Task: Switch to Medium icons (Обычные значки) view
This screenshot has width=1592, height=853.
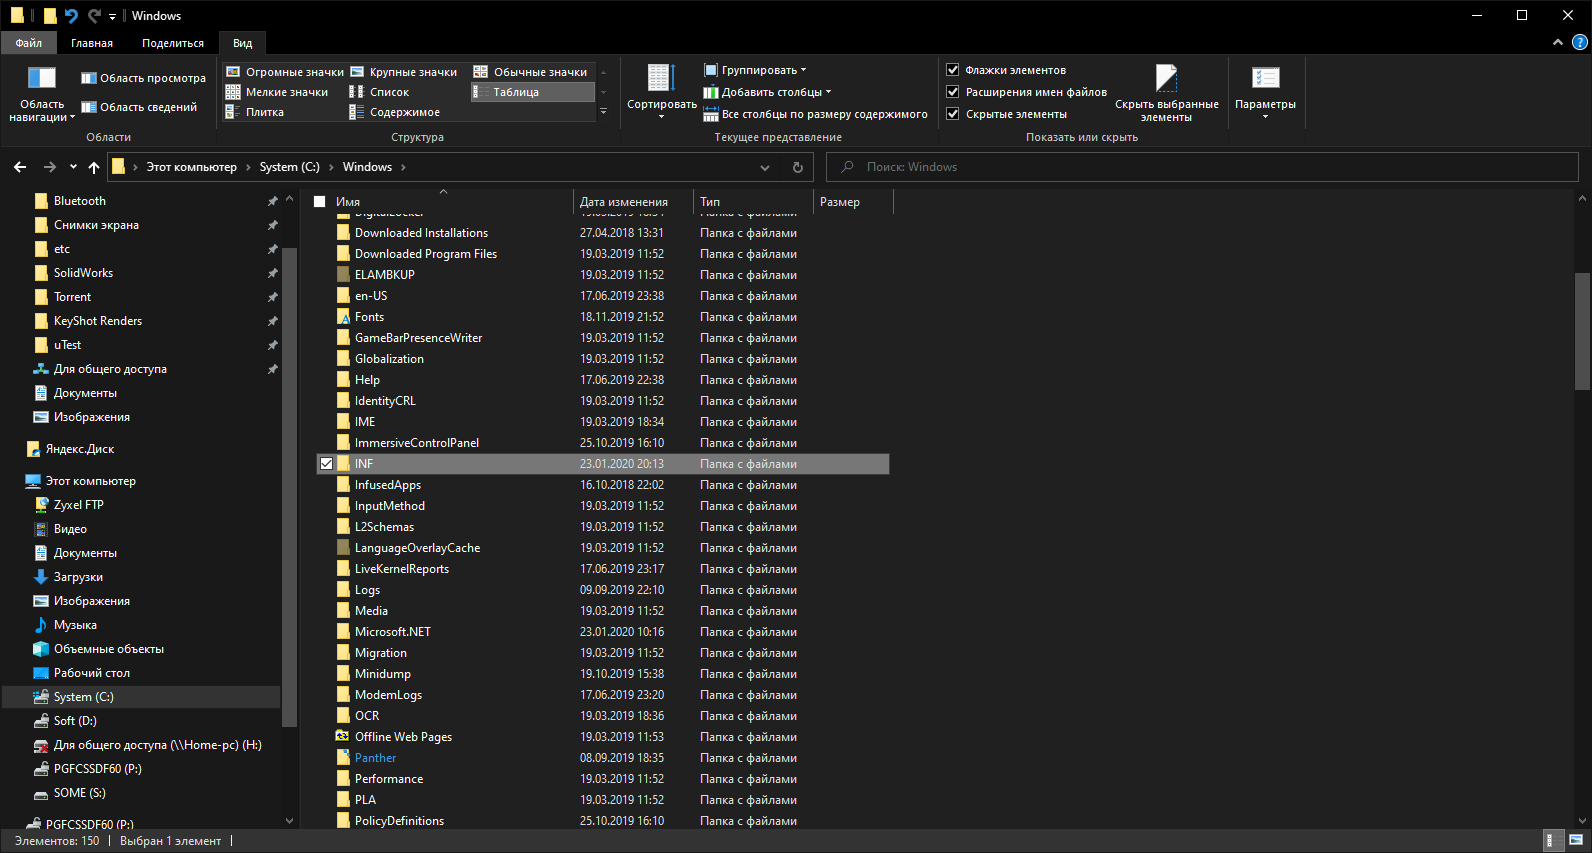Action: point(531,72)
